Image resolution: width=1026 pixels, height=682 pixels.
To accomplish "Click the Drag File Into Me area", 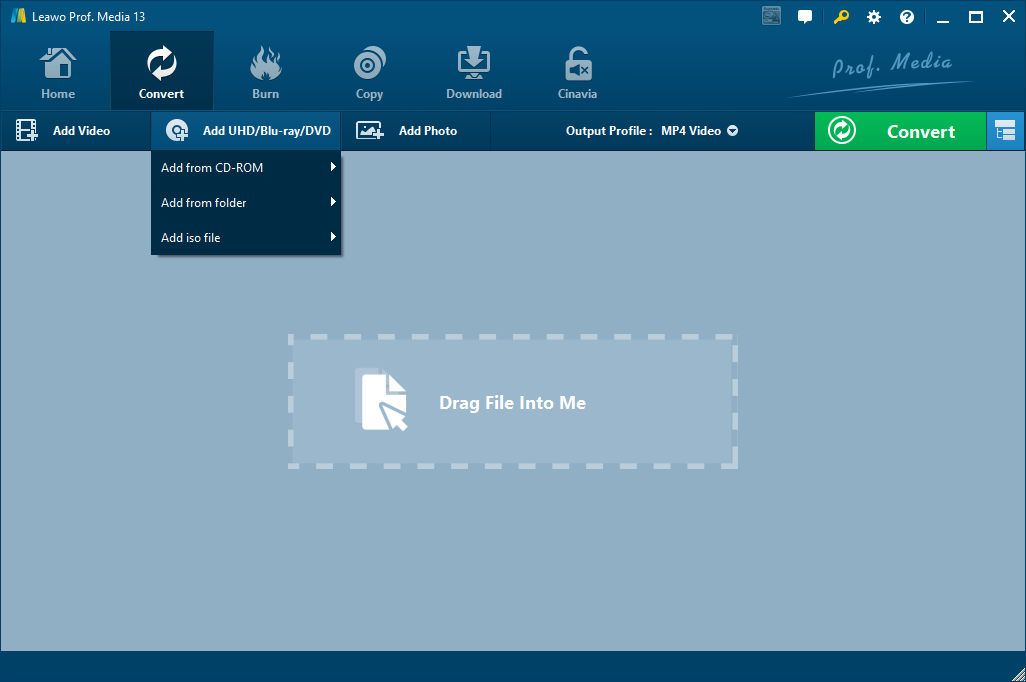I will point(512,402).
